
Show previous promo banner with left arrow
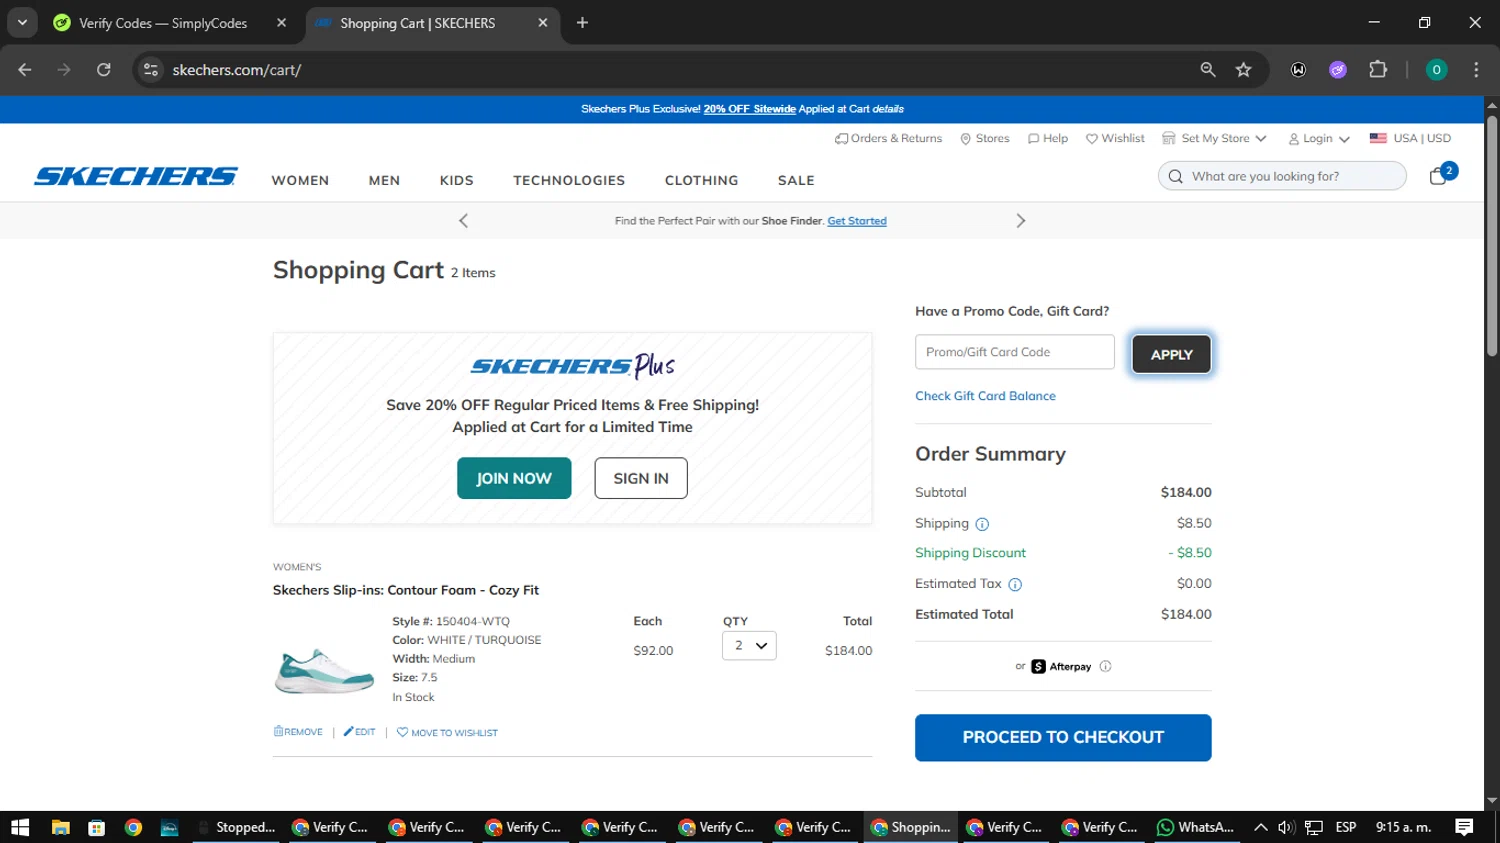[x=463, y=221]
